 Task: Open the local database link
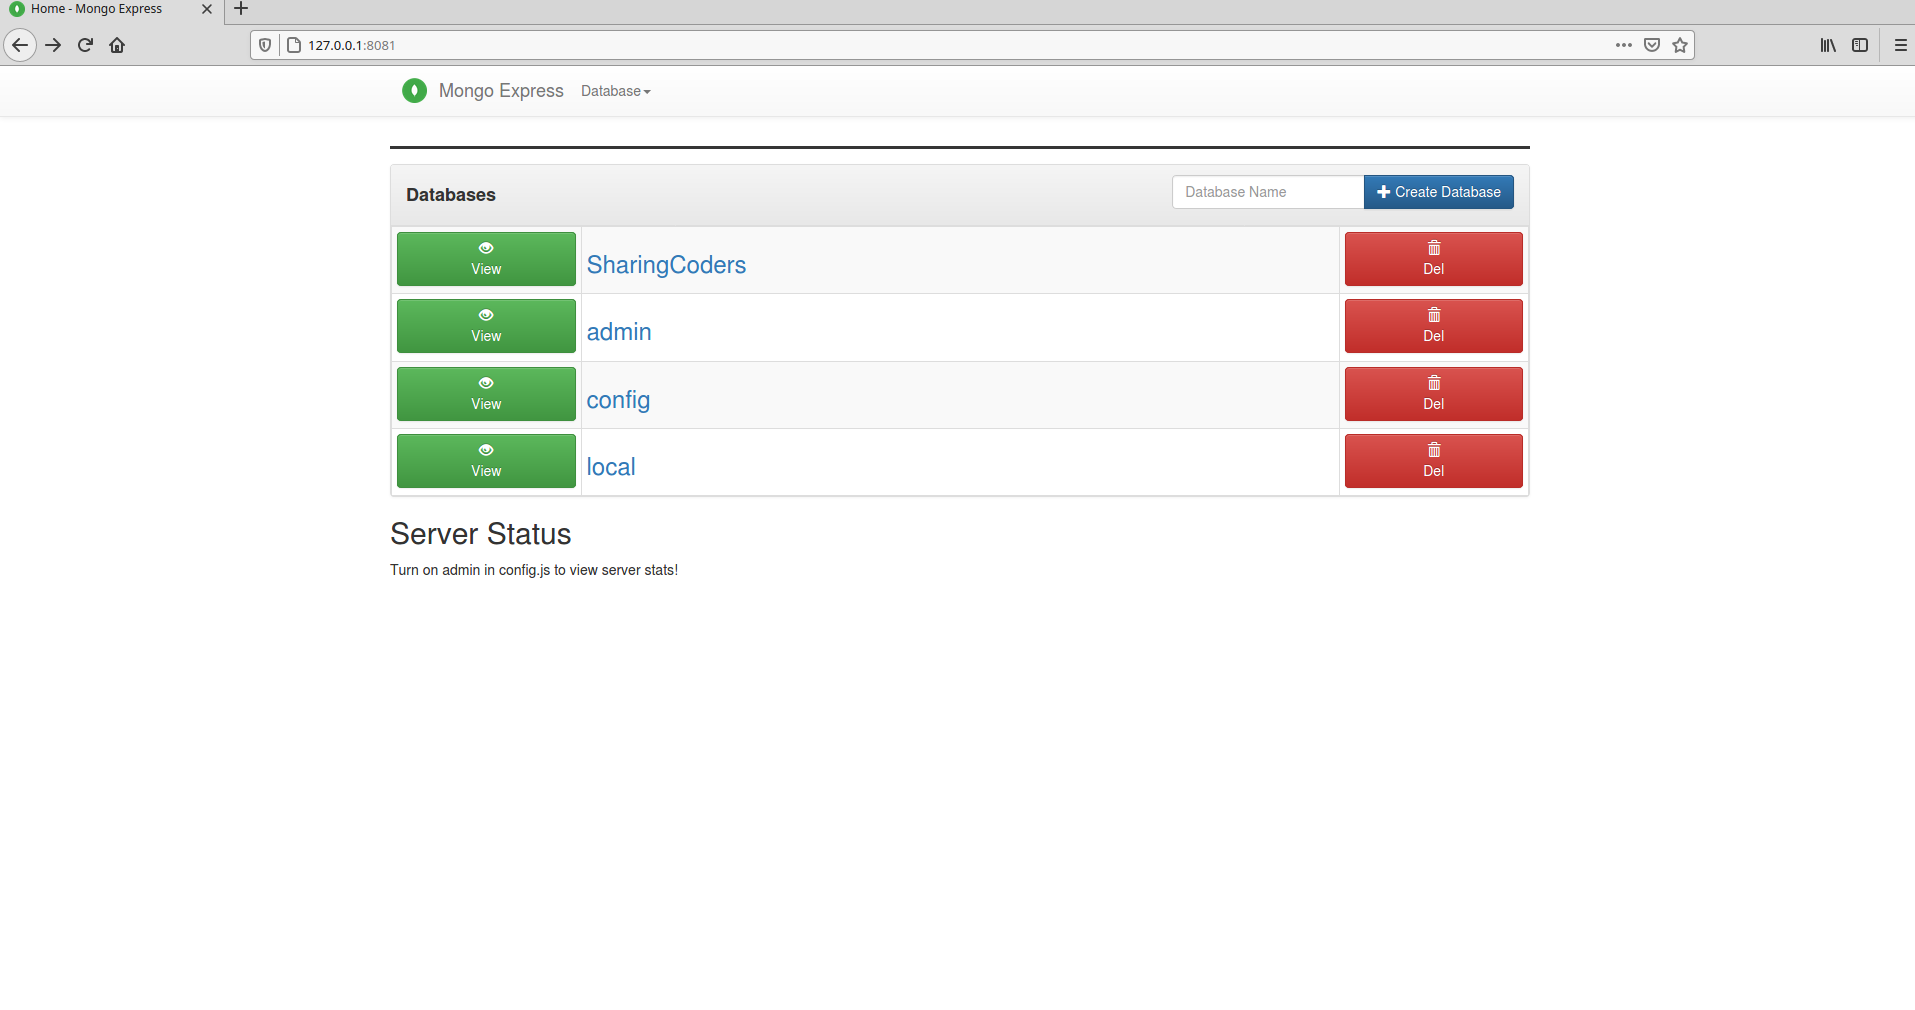(x=611, y=467)
